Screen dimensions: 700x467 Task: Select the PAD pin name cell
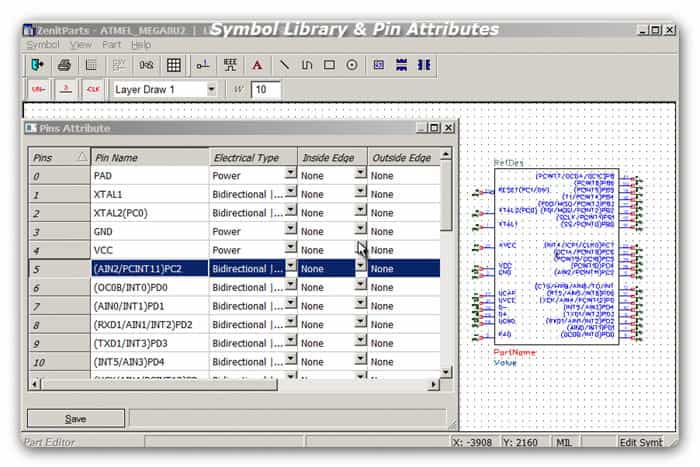tap(150, 176)
